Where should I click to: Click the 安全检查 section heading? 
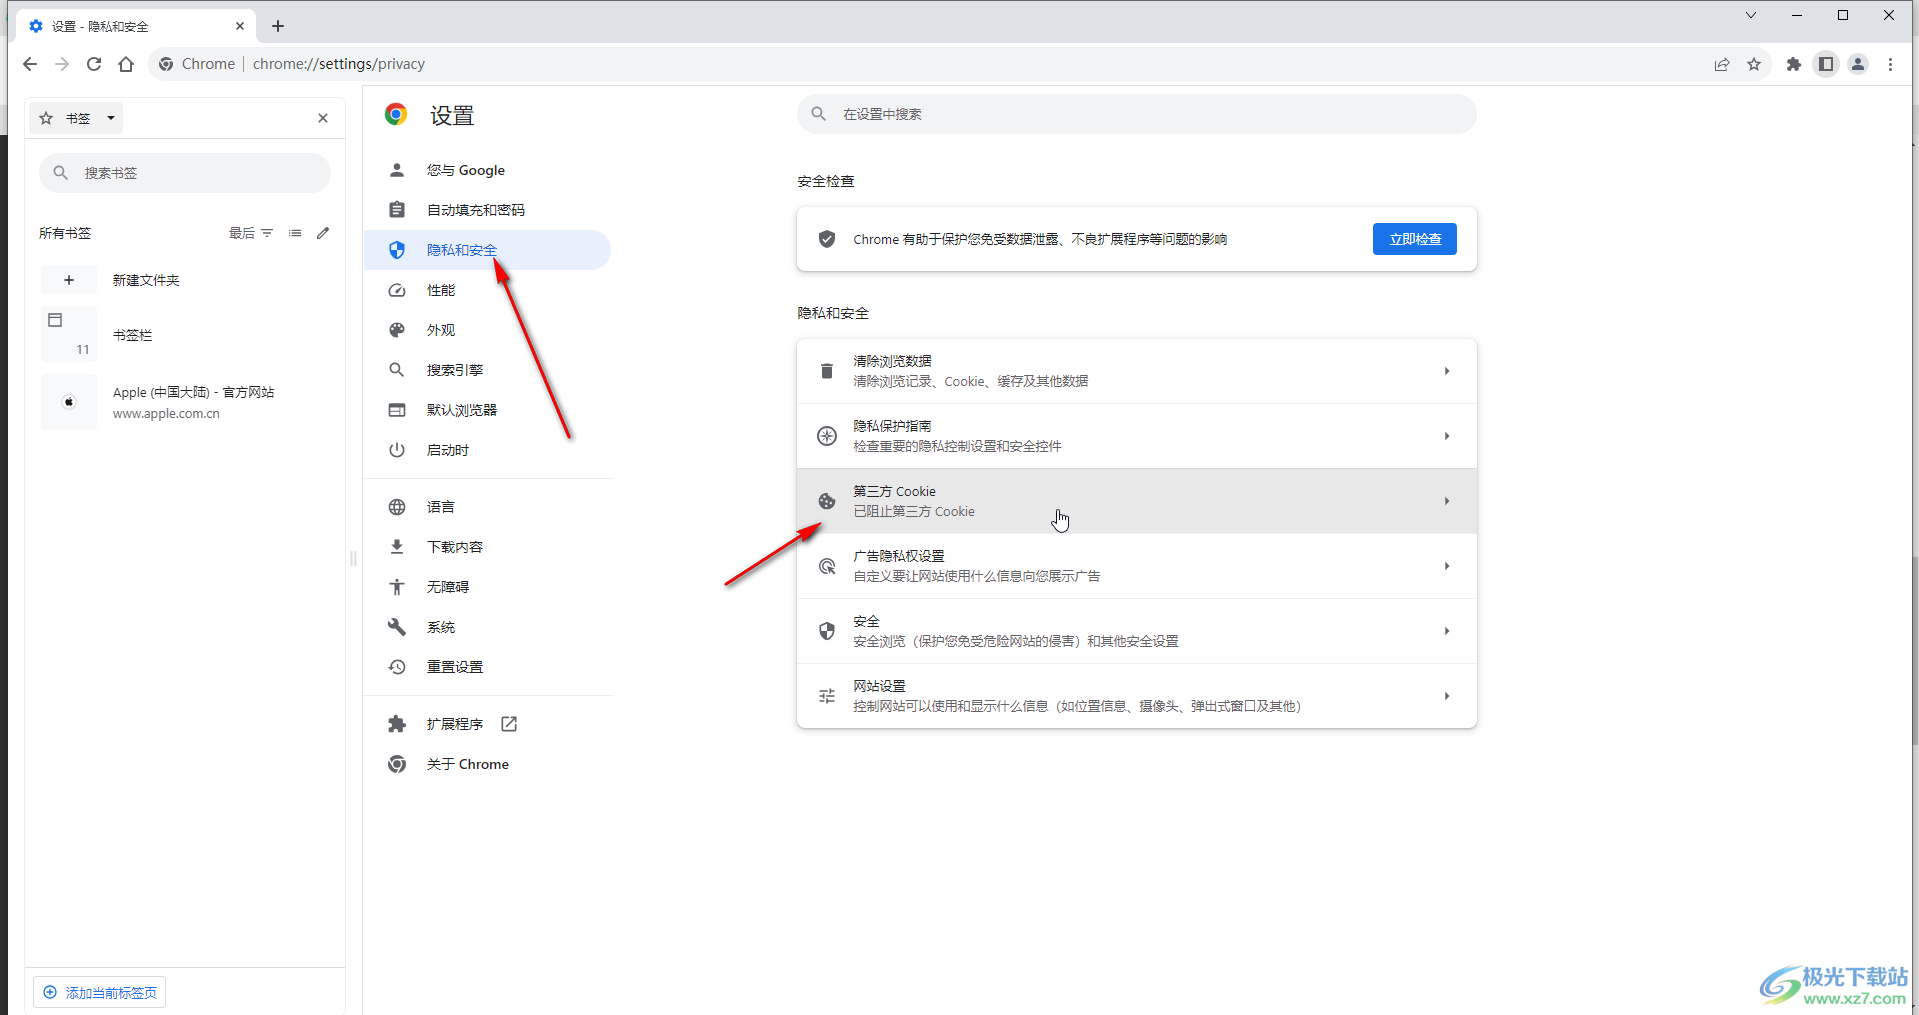826,181
